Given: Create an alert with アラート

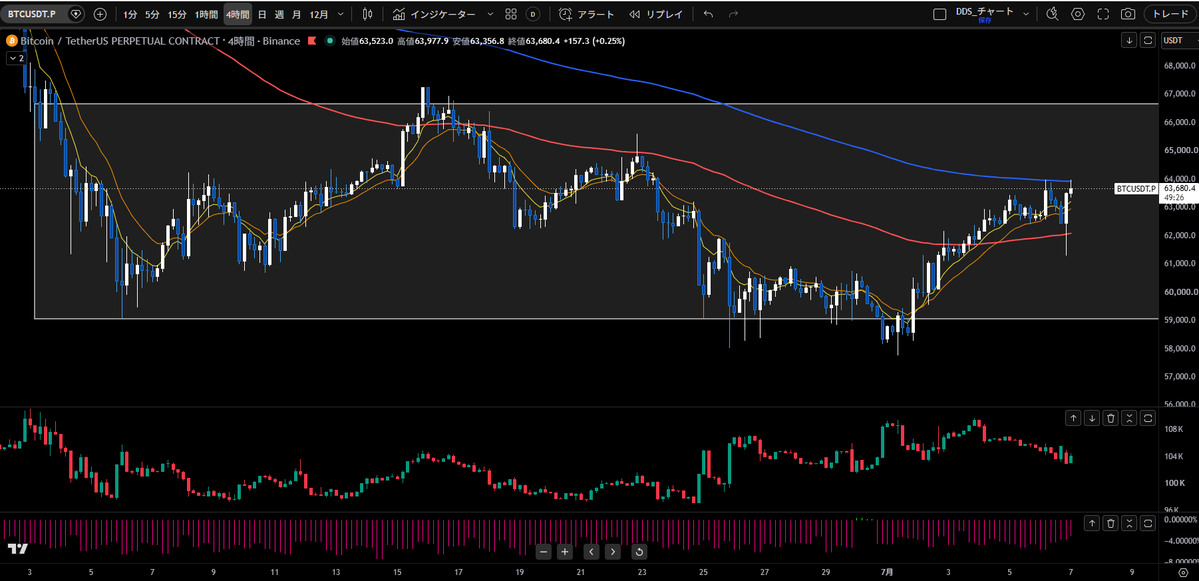Looking at the screenshot, I should click(587, 14).
